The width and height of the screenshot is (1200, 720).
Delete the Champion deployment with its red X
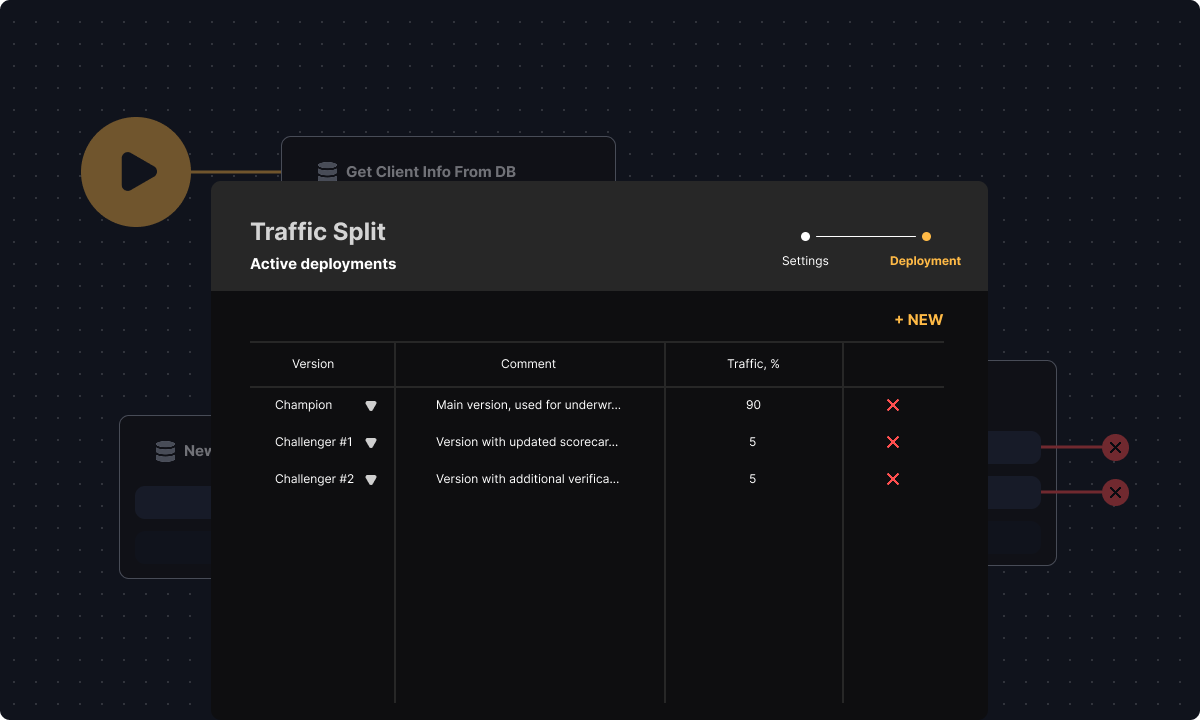(892, 405)
